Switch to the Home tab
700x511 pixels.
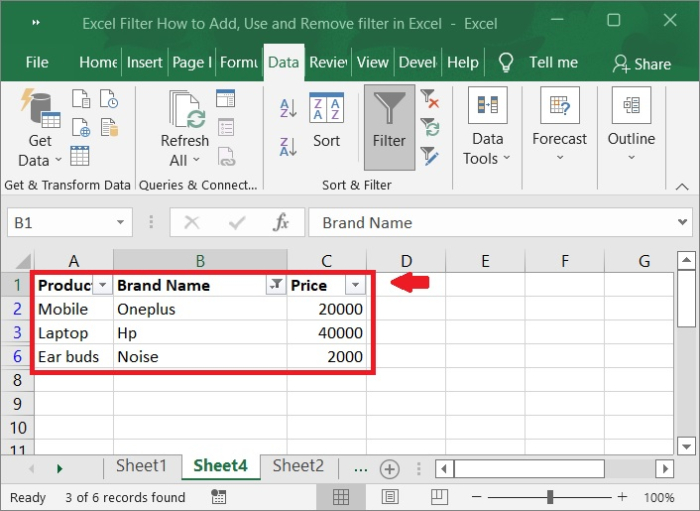98,62
